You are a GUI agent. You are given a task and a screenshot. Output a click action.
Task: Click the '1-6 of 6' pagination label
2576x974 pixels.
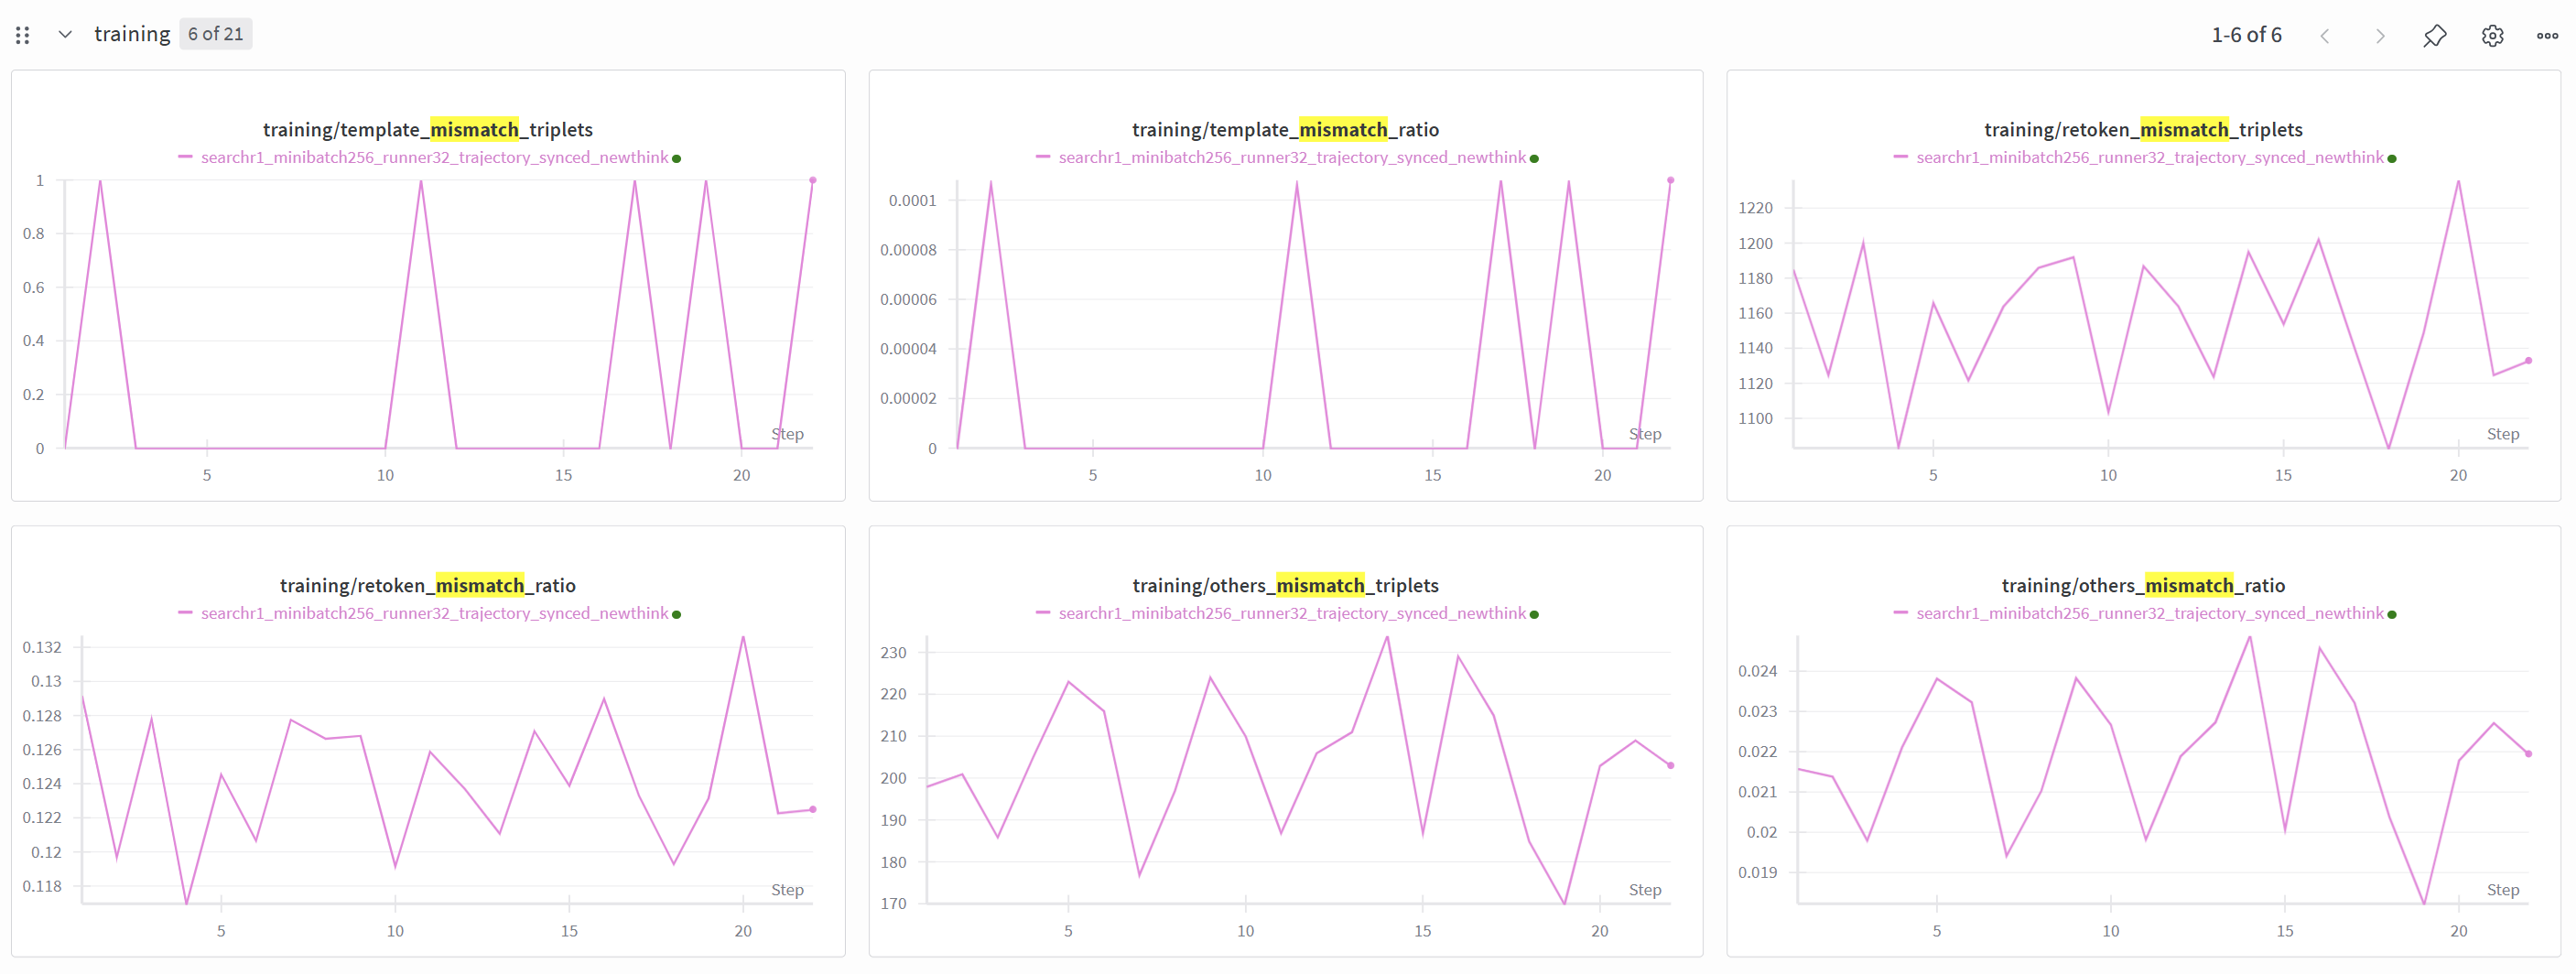pos(2246,35)
